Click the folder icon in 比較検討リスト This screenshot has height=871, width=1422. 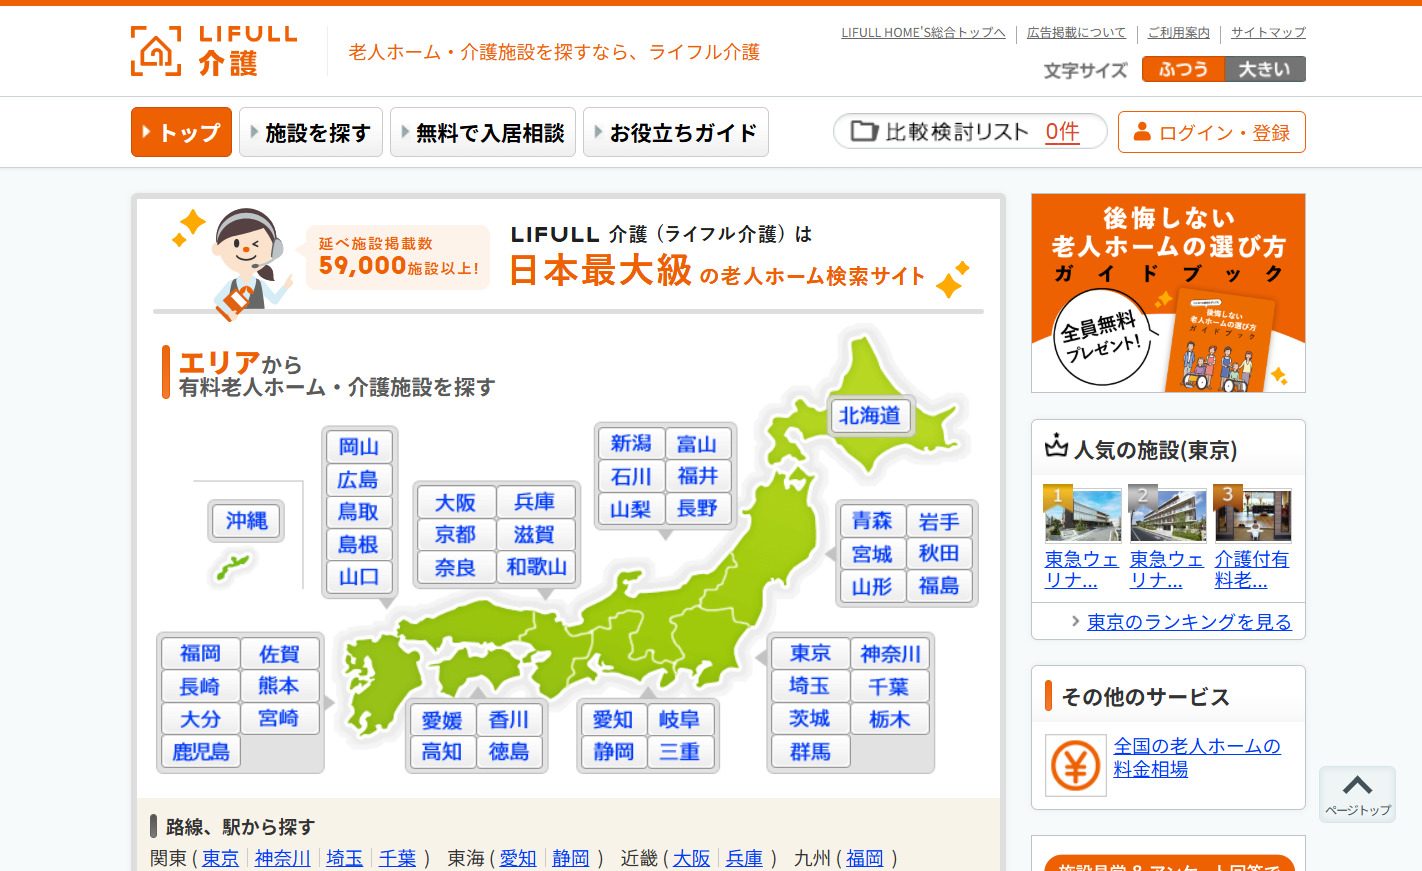click(864, 131)
